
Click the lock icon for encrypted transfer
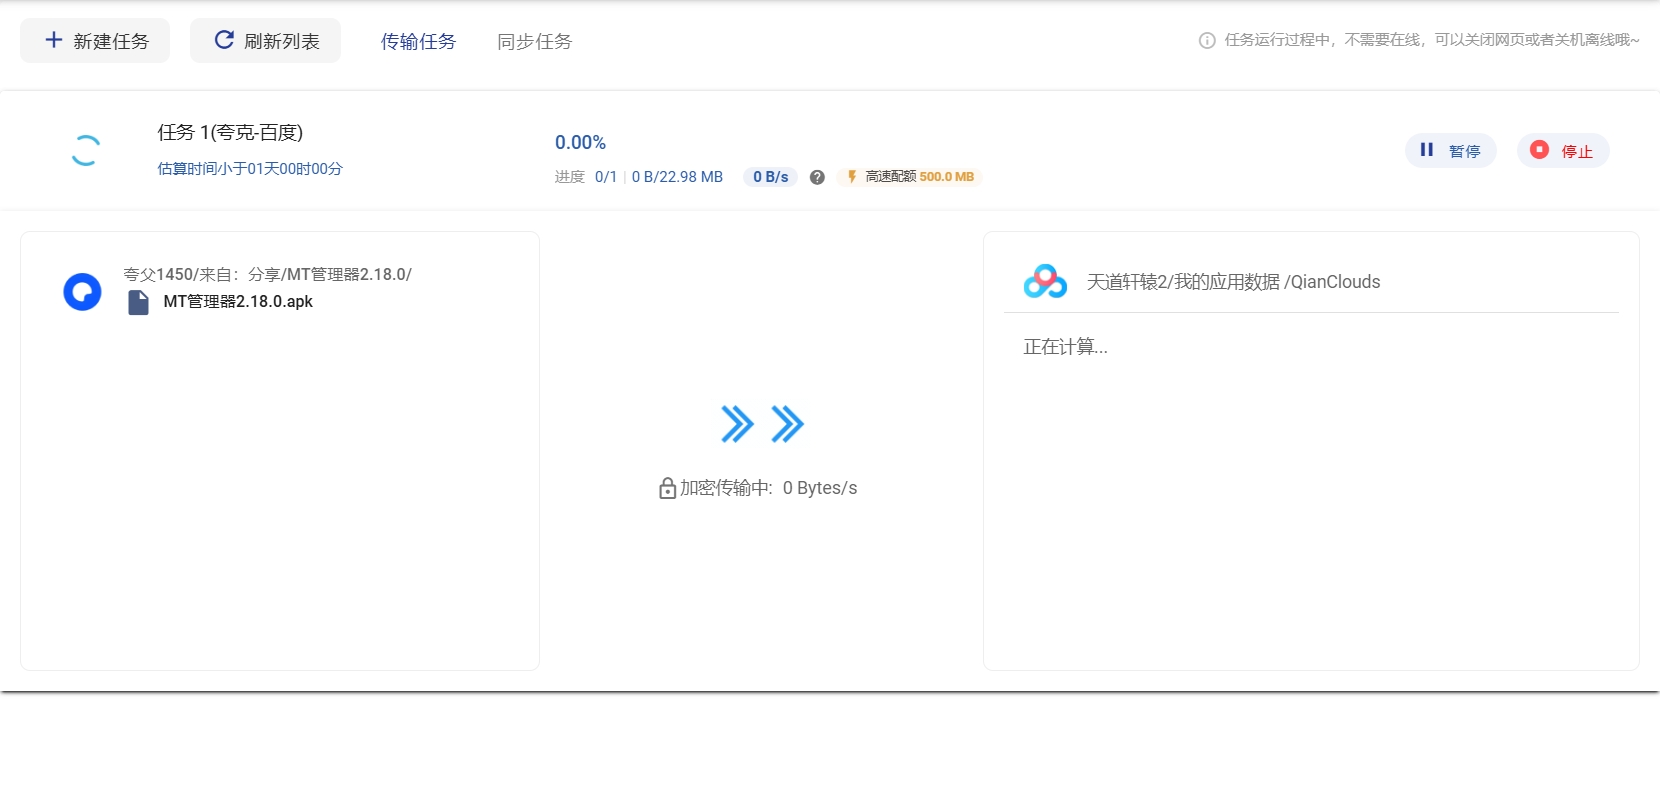pos(667,488)
